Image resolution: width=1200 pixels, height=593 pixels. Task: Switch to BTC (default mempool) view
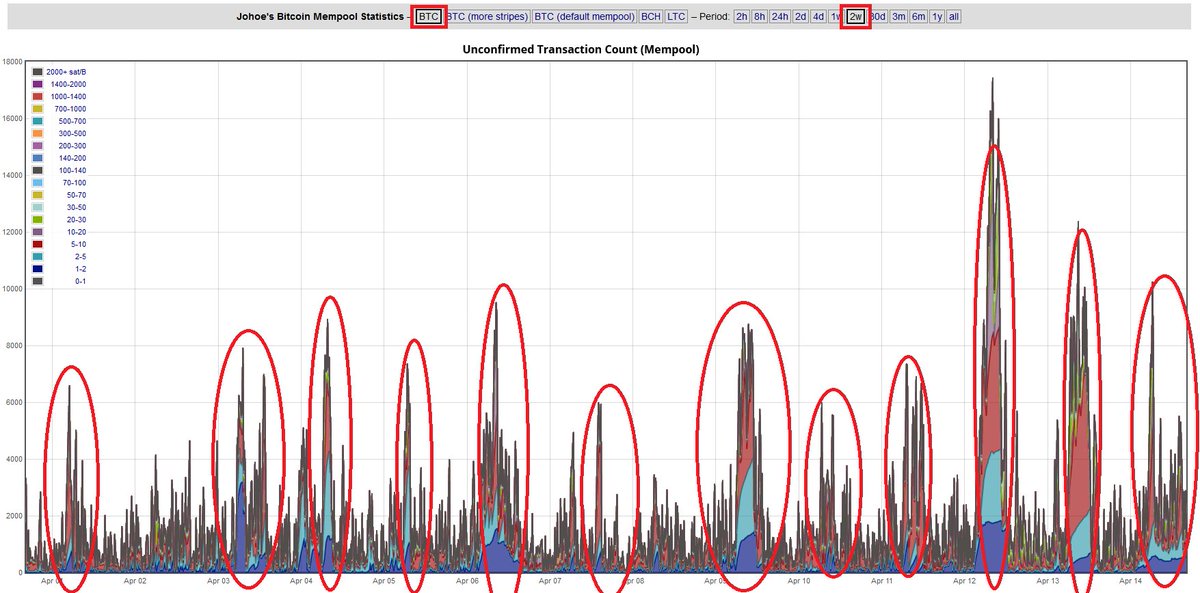pyautogui.click(x=585, y=17)
